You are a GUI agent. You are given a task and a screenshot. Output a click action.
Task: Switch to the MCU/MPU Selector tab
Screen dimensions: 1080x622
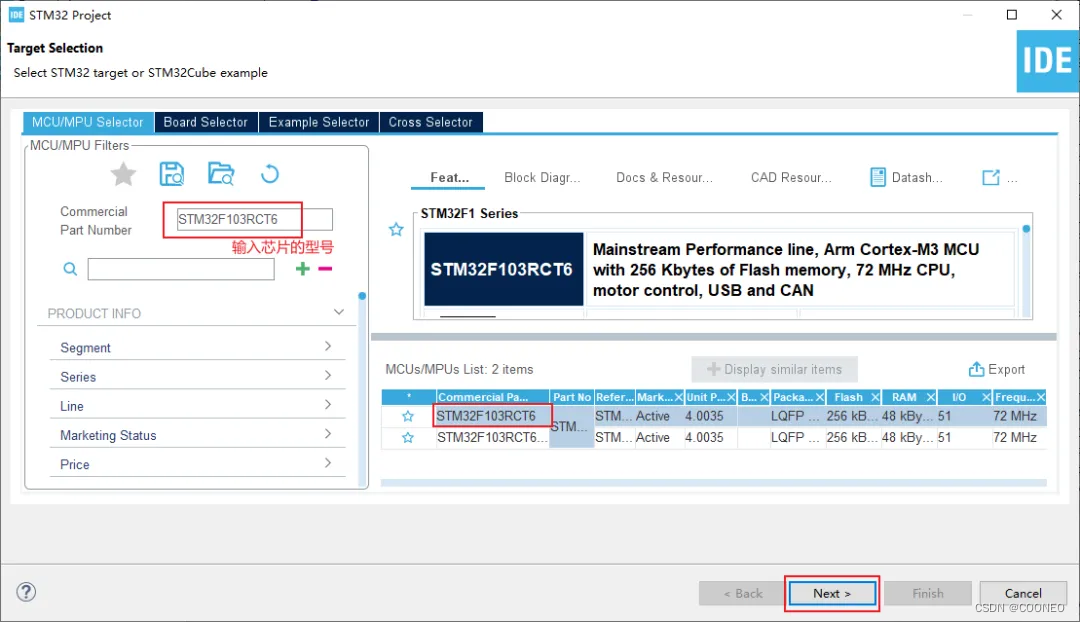coord(88,122)
